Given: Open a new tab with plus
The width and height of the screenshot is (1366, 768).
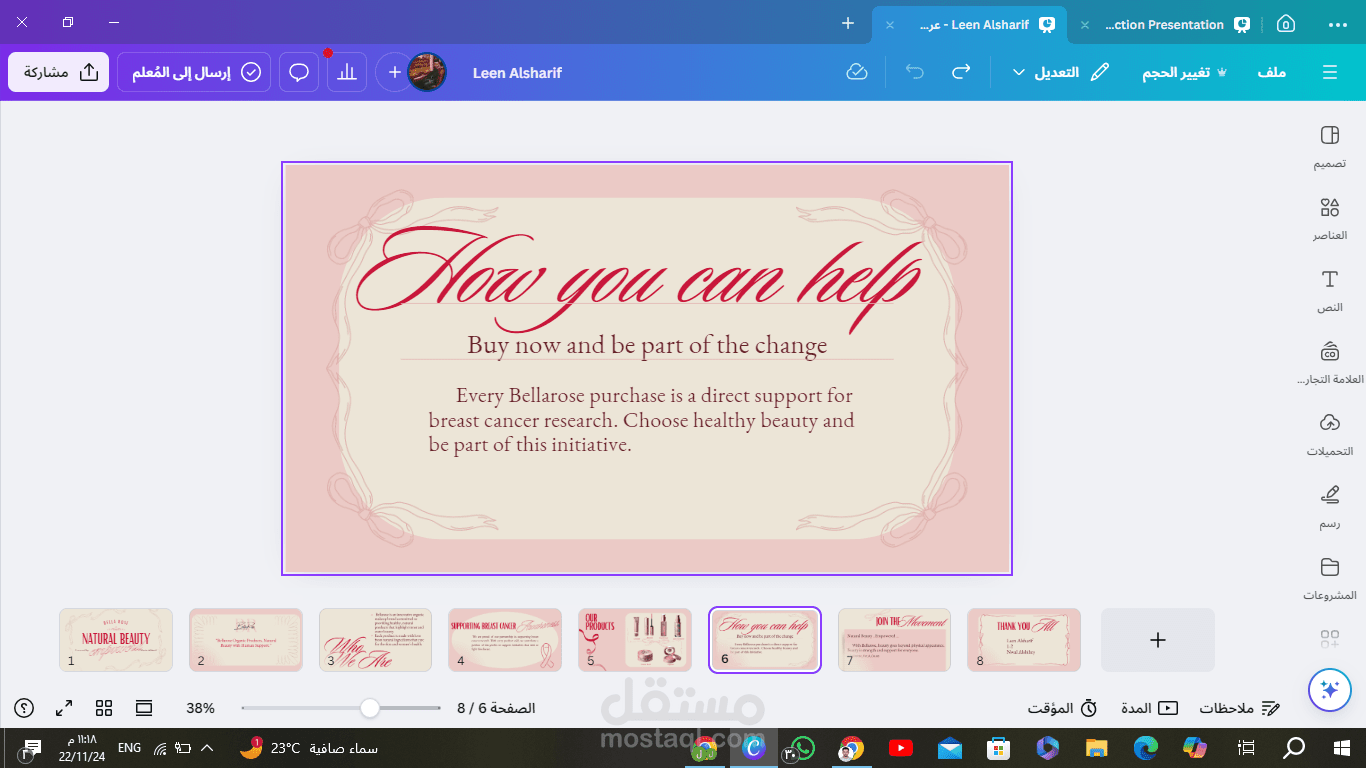Looking at the screenshot, I should pos(848,23).
